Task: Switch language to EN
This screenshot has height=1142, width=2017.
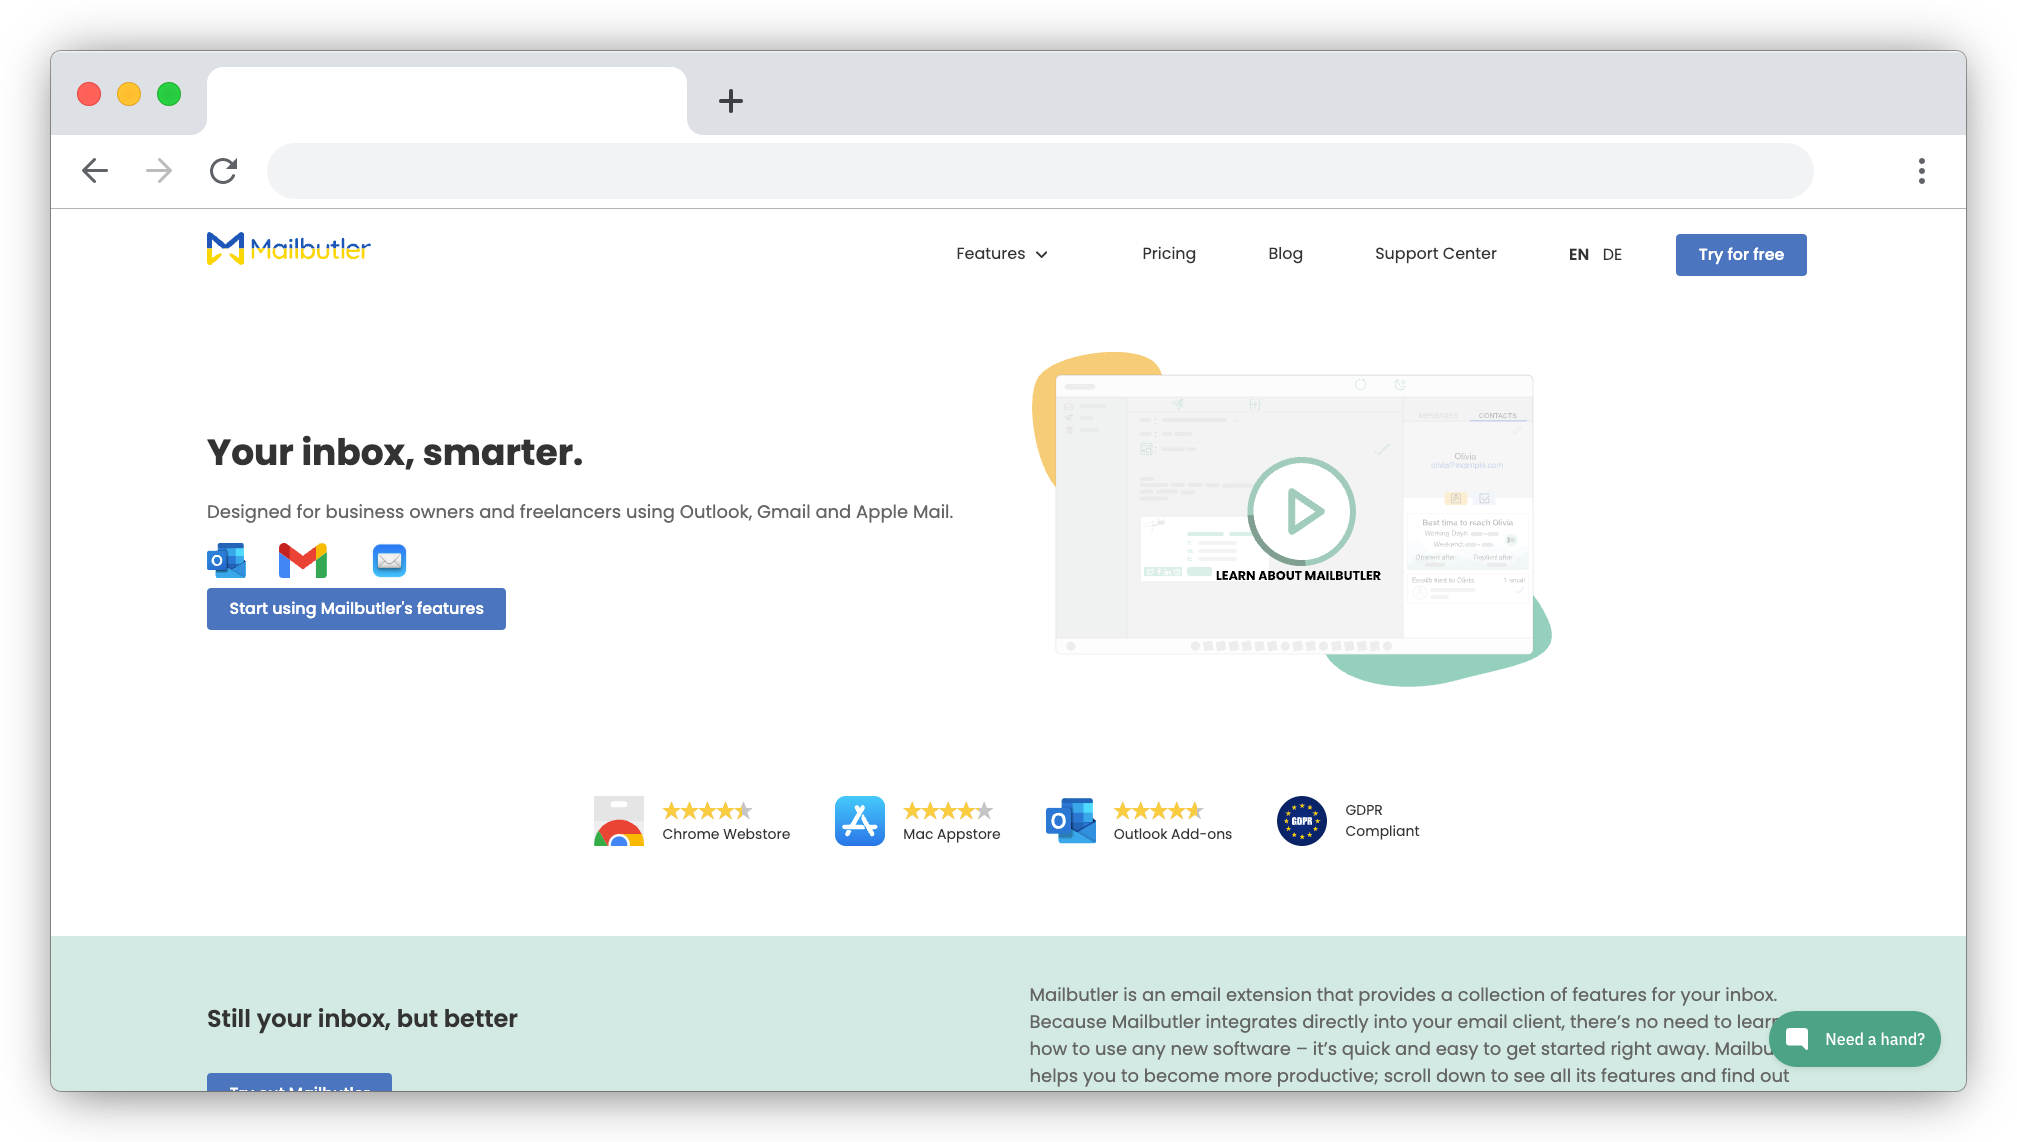Action: (1578, 254)
